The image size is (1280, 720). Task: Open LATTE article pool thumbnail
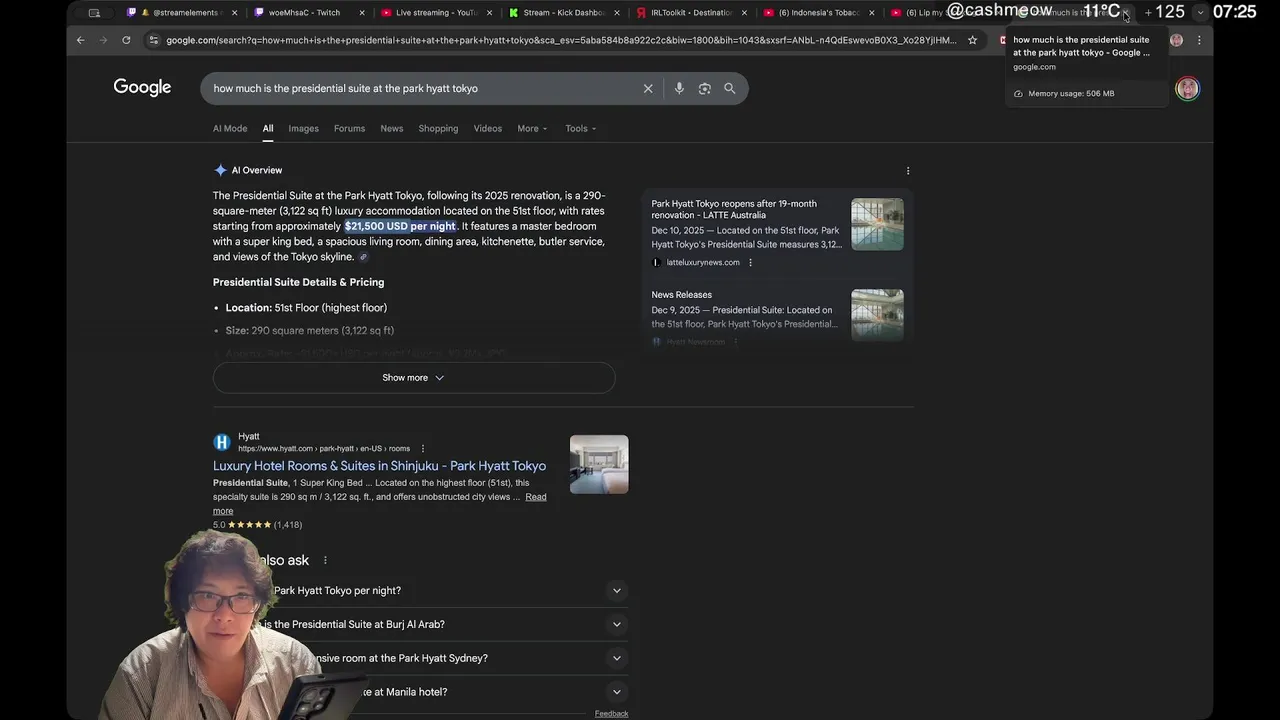[x=877, y=224]
